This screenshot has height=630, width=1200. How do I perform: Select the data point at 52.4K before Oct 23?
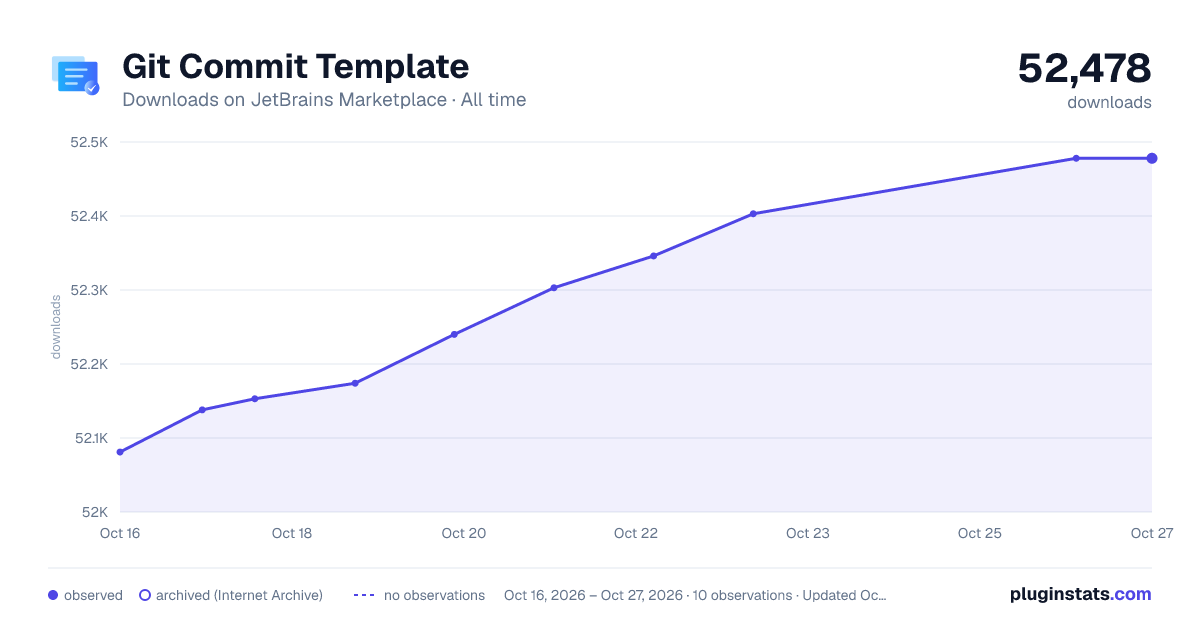[x=753, y=213]
